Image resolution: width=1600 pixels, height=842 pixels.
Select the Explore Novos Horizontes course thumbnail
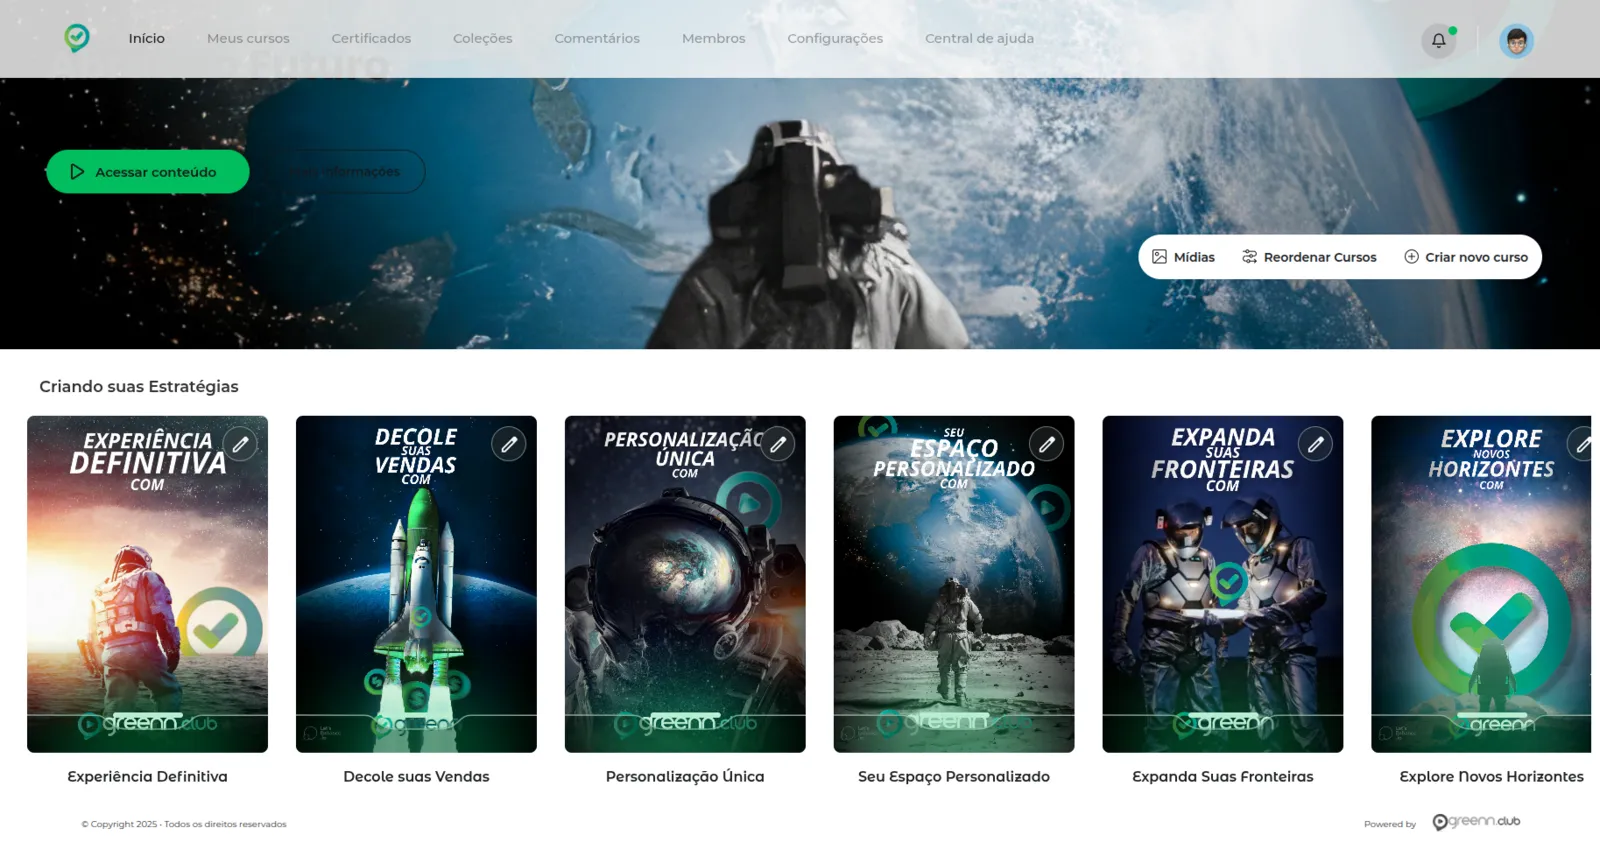coord(1481,584)
